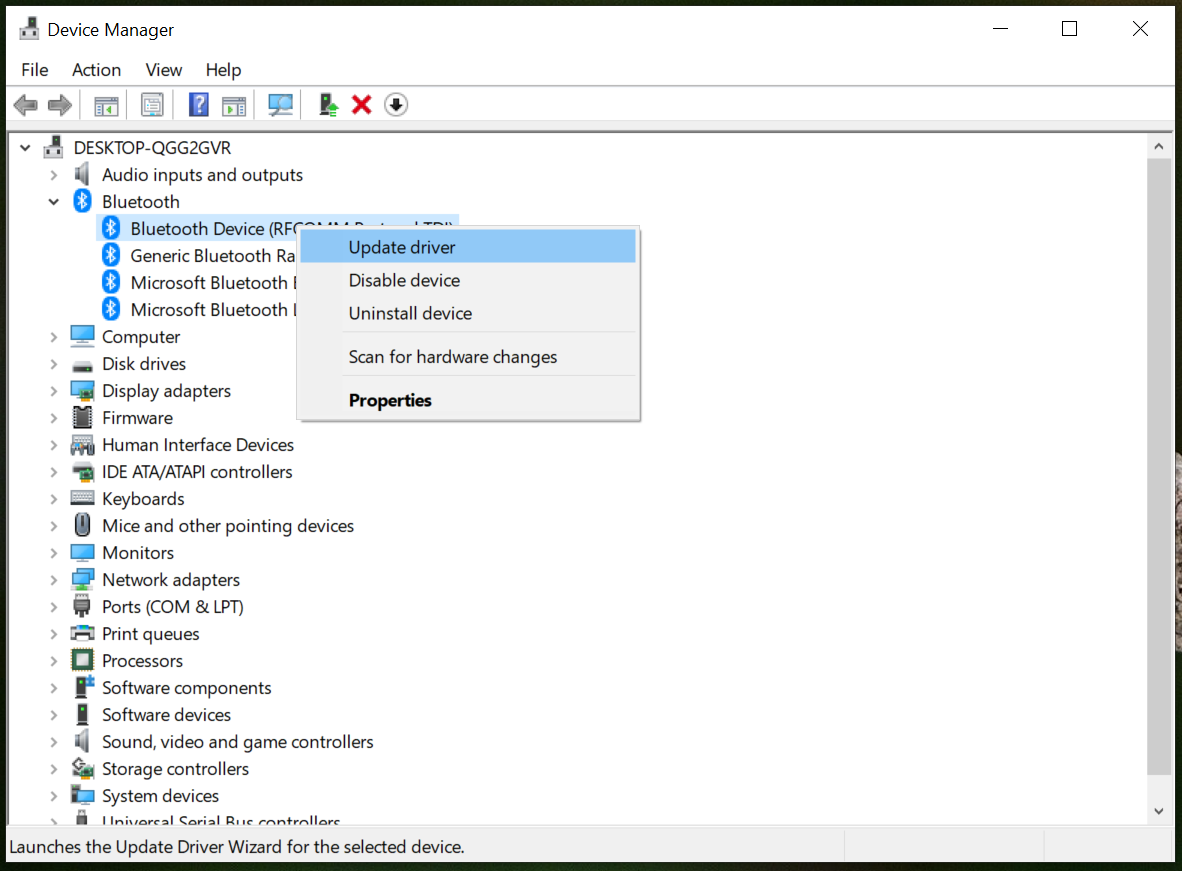This screenshot has width=1182, height=871.
Task: Minimize the Device Manager window
Action: 1000,29
